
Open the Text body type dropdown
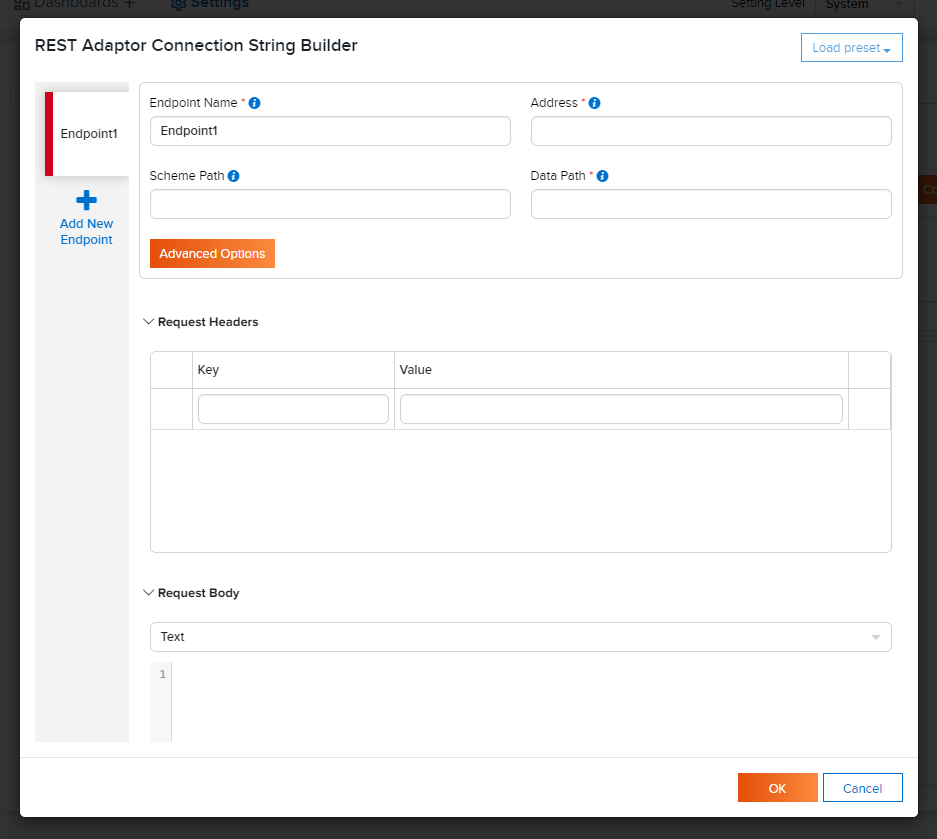click(520, 637)
